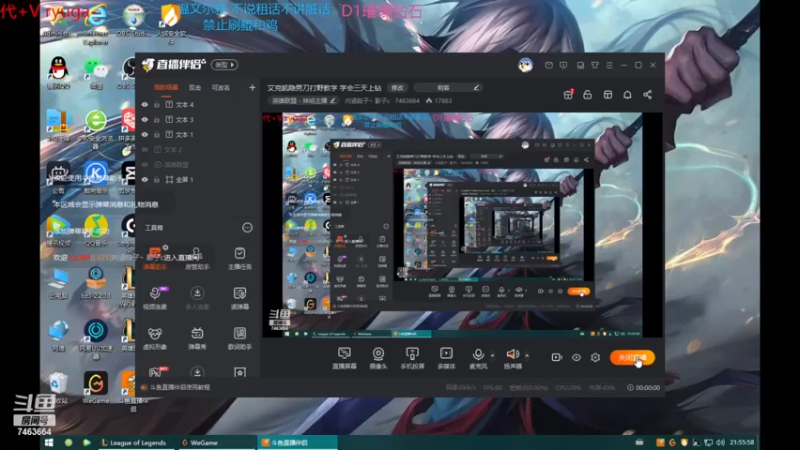The image size is (800, 450).
Task: Click the orange 关闭直播 button
Action: pos(632,358)
